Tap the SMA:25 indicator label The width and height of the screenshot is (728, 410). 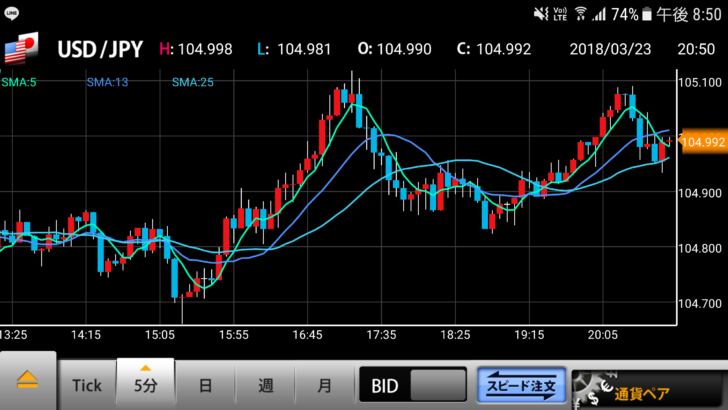click(190, 81)
